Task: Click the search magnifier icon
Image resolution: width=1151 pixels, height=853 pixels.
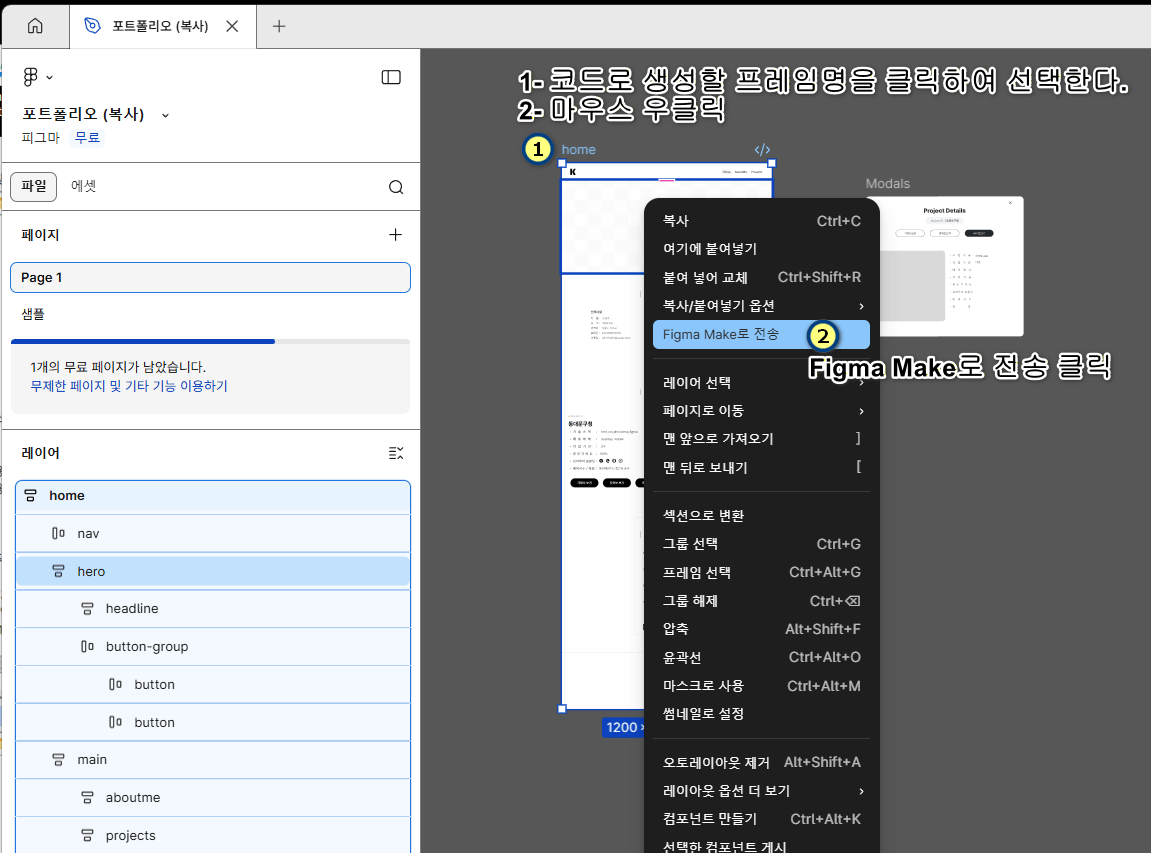Action: pyautogui.click(x=396, y=187)
